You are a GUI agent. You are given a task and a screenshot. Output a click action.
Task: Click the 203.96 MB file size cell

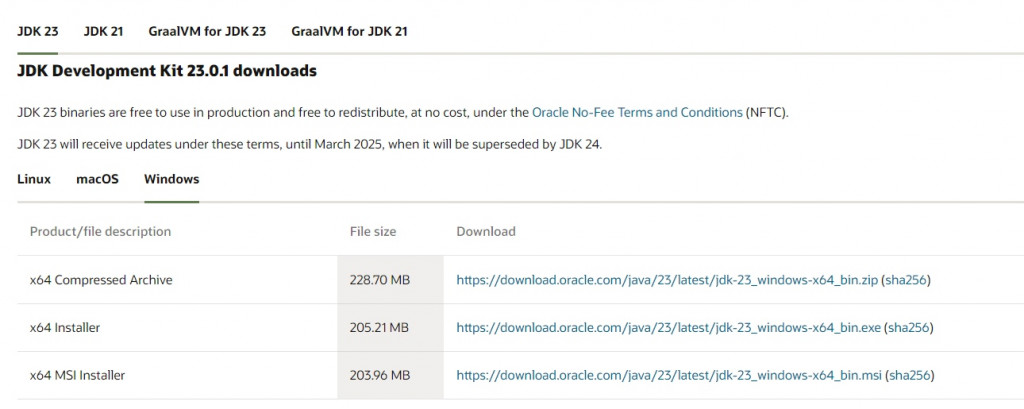(x=391, y=376)
